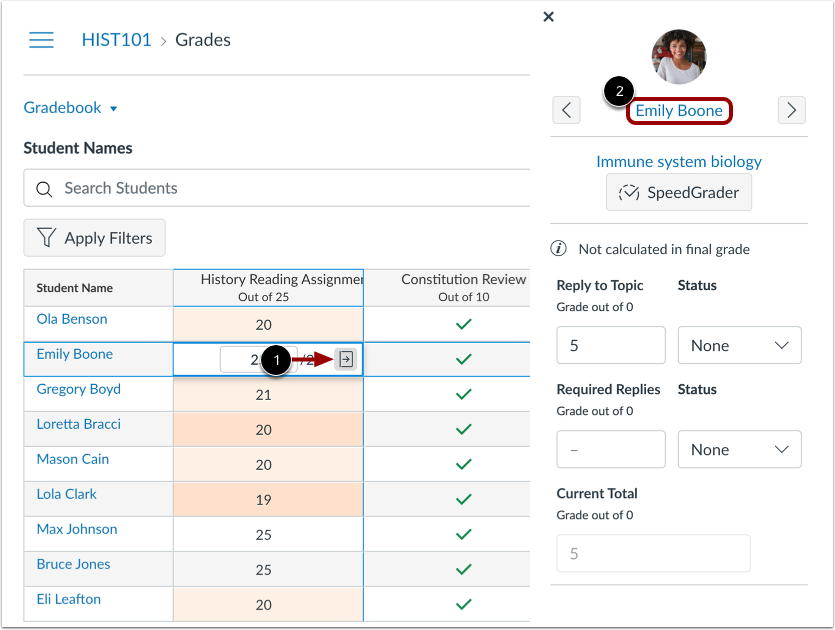Screen dimensions: 835x630
Task: Click Emily Boone's profile photo
Action: tap(679, 57)
